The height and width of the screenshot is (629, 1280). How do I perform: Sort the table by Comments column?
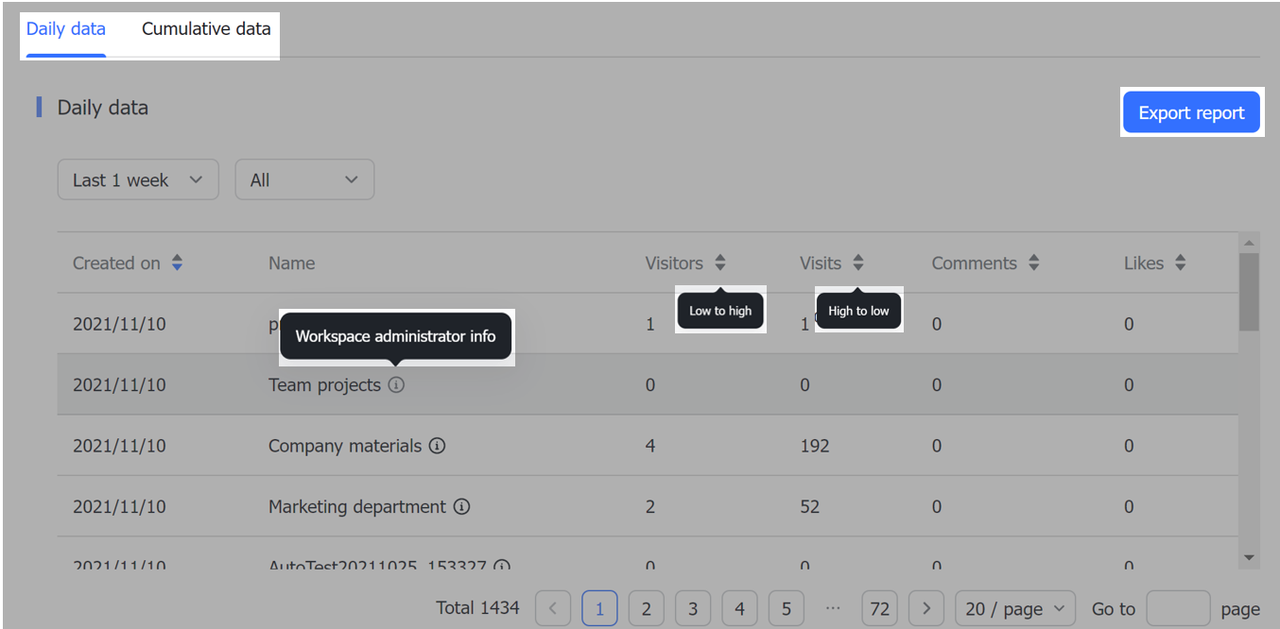pyautogui.click(x=1034, y=264)
